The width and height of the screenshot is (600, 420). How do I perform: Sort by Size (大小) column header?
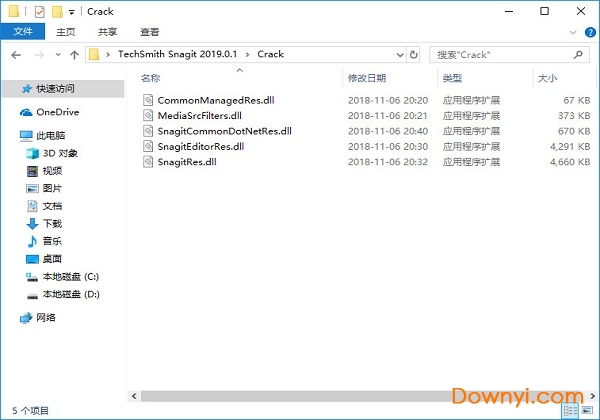coord(547,78)
